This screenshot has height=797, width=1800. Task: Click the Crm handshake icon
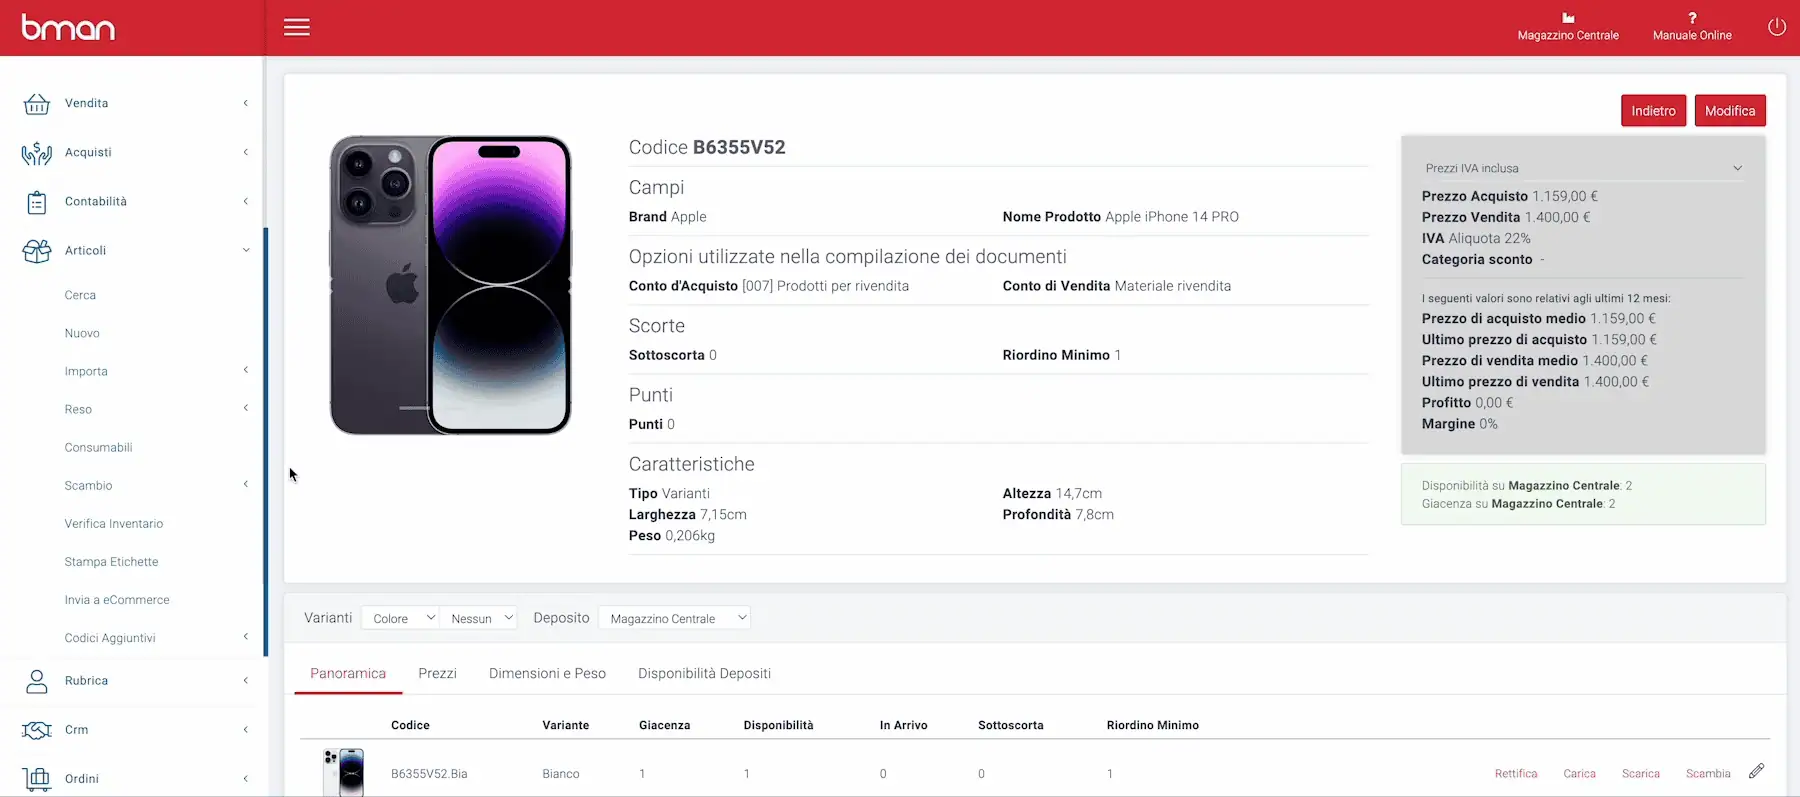point(37,730)
